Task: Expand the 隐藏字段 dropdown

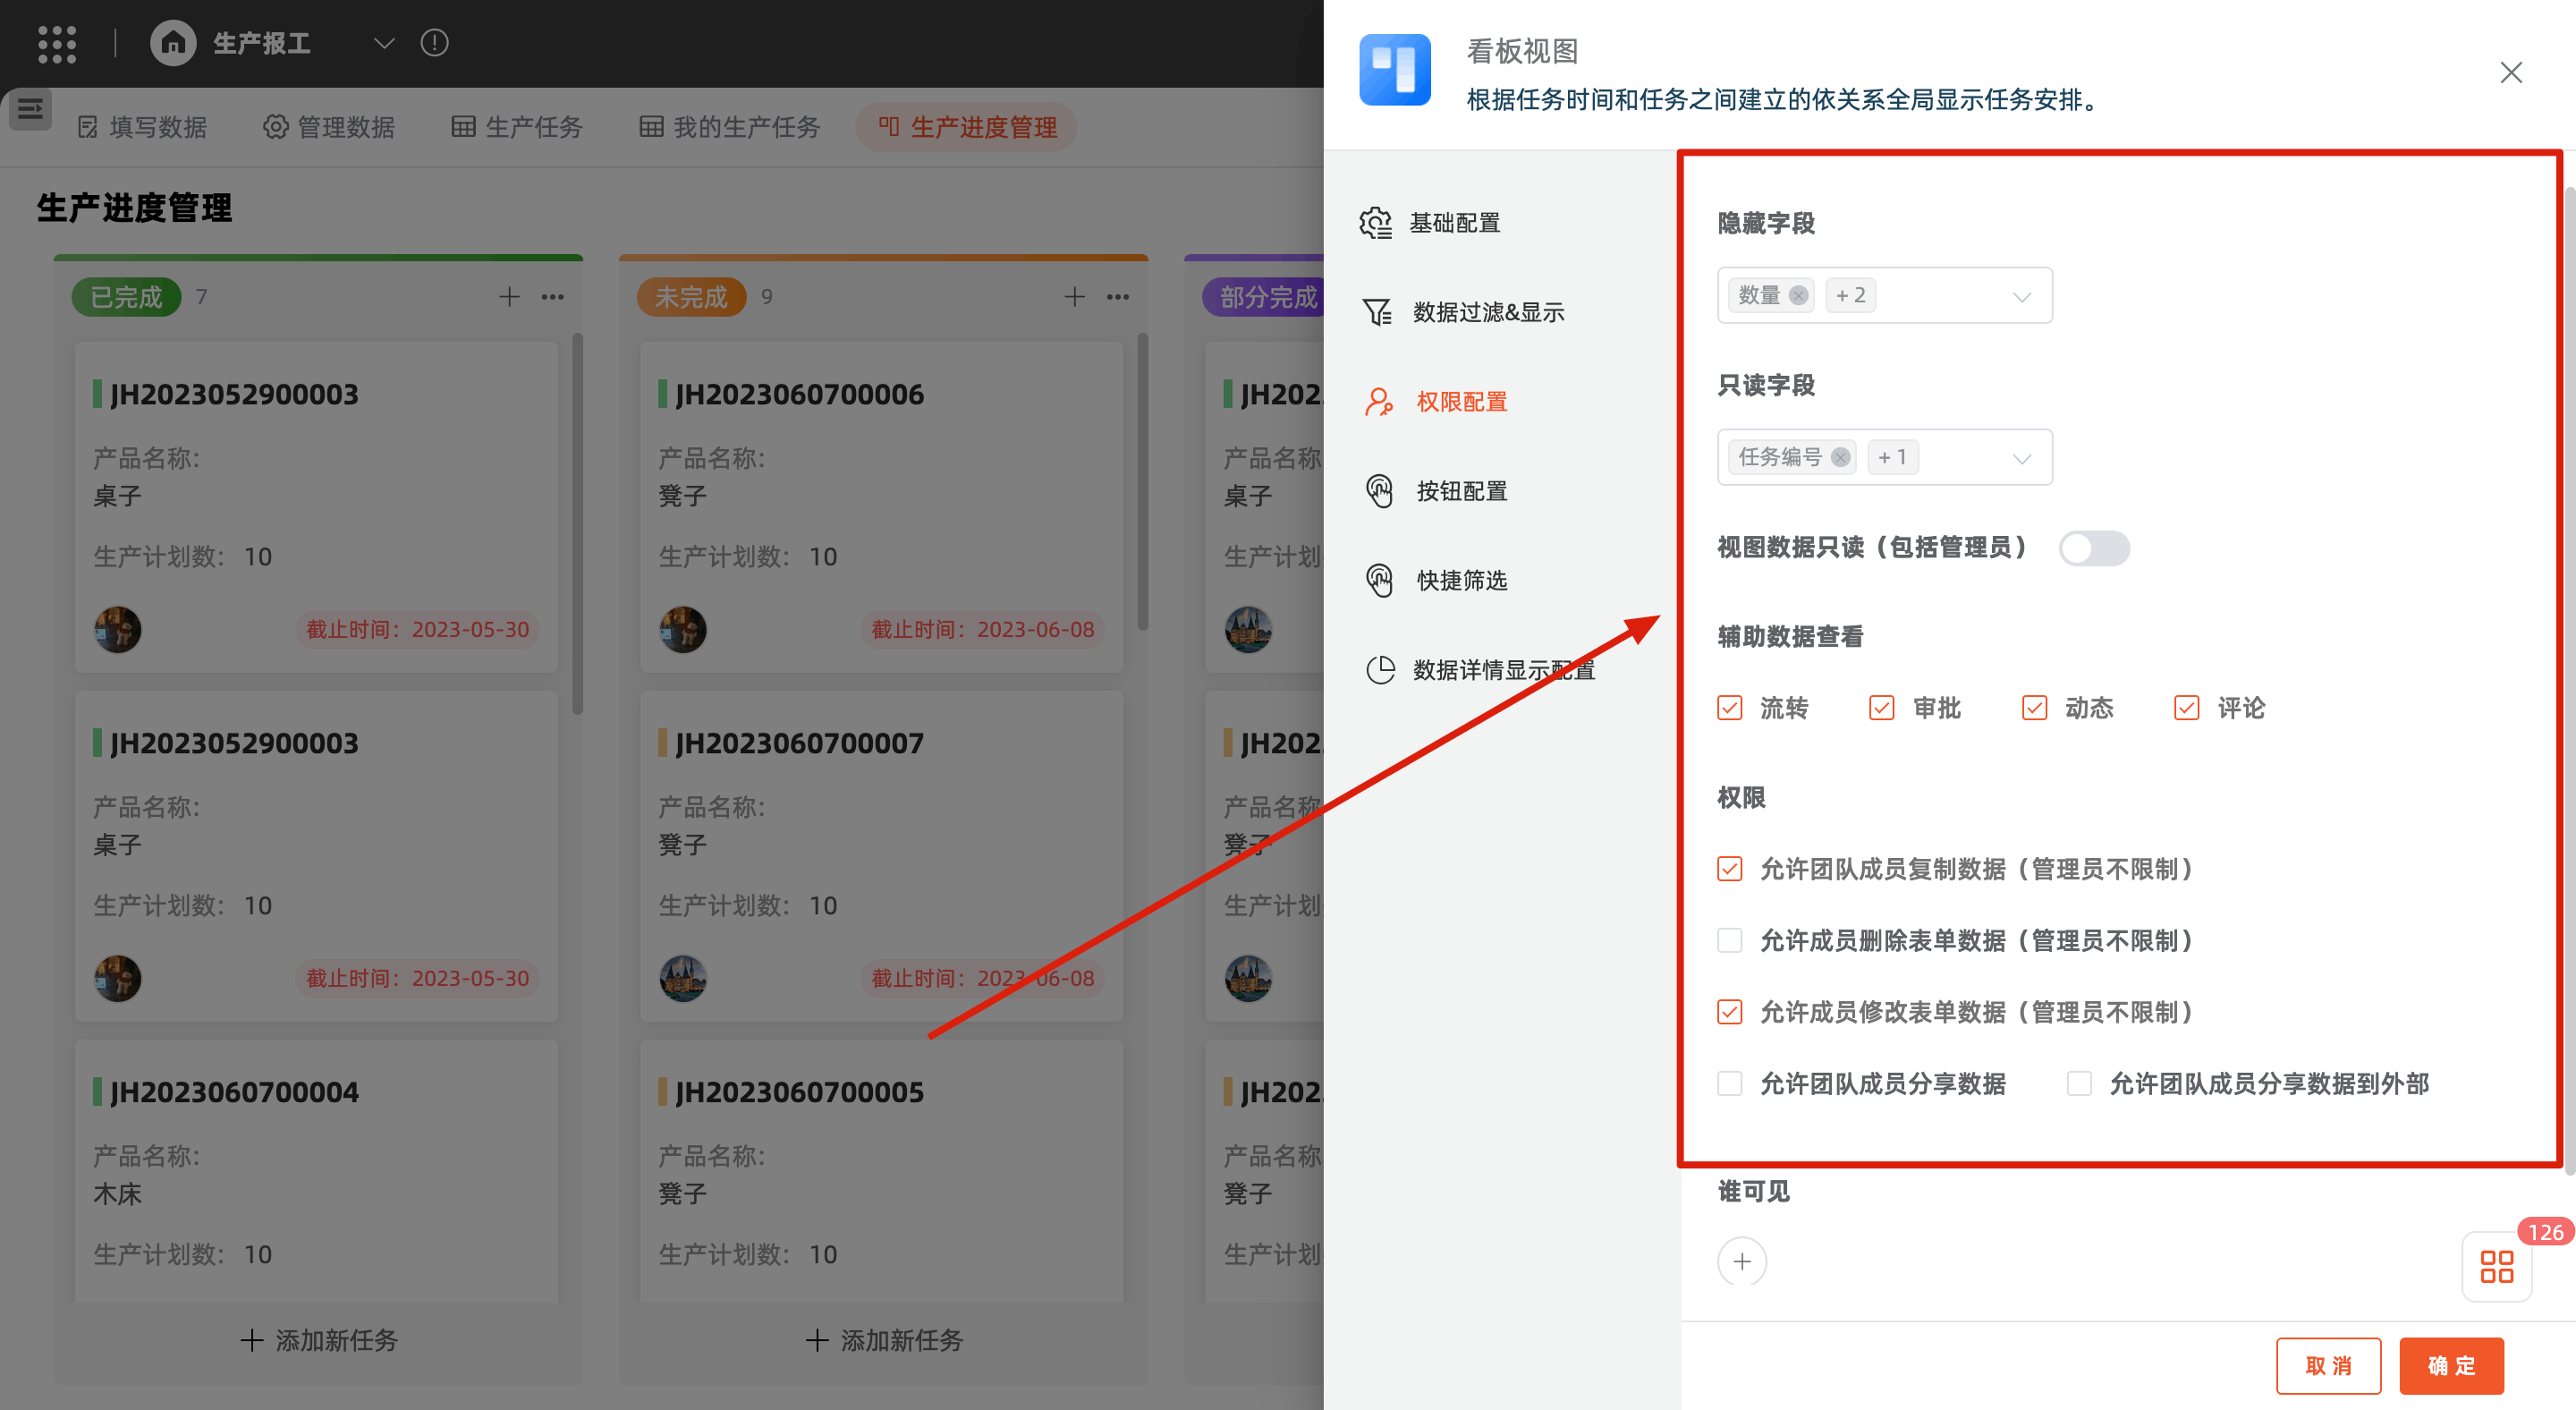Action: pos(2021,296)
